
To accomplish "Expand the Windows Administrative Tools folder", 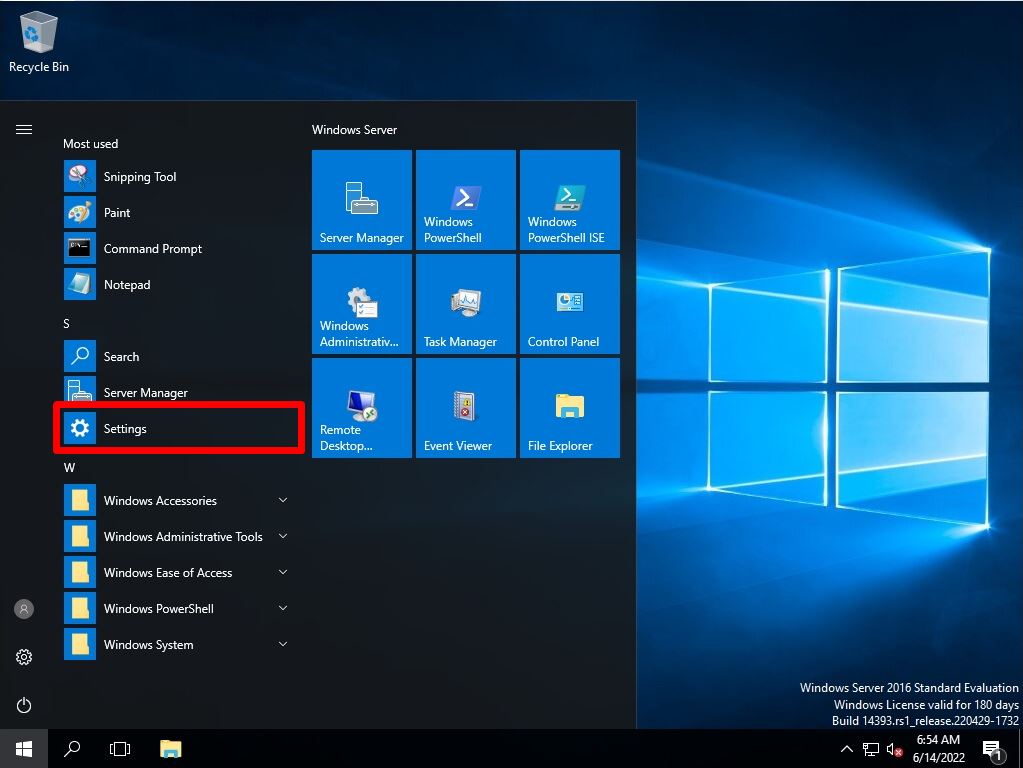I will point(177,536).
